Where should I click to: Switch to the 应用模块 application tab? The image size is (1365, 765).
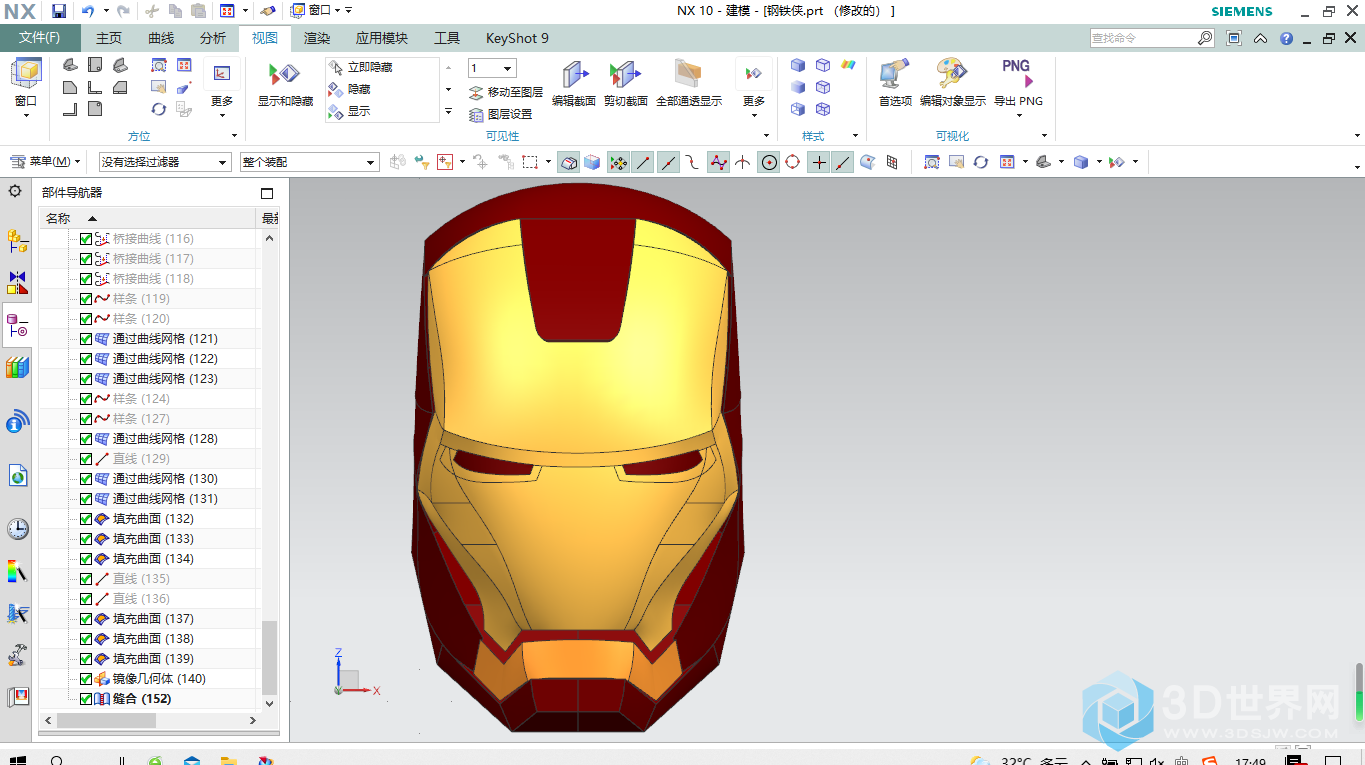382,38
